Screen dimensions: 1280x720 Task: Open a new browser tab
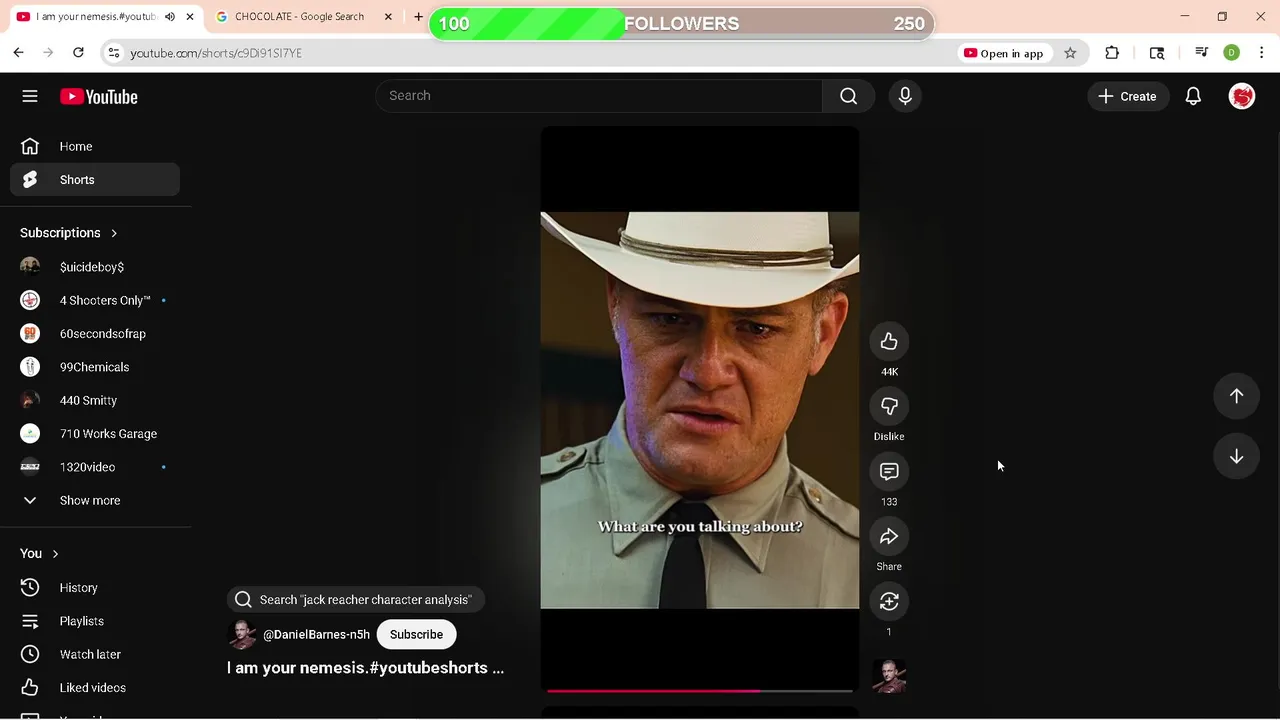[x=418, y=17]
